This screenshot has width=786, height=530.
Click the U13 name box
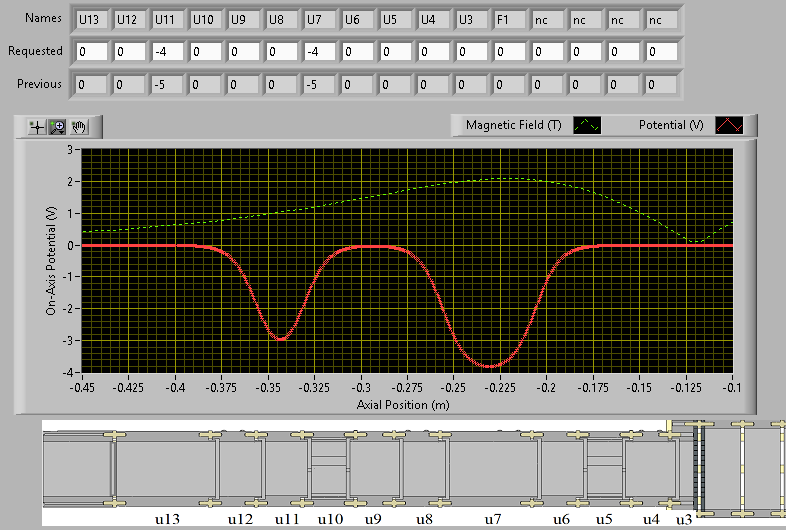tap(92, 20)
